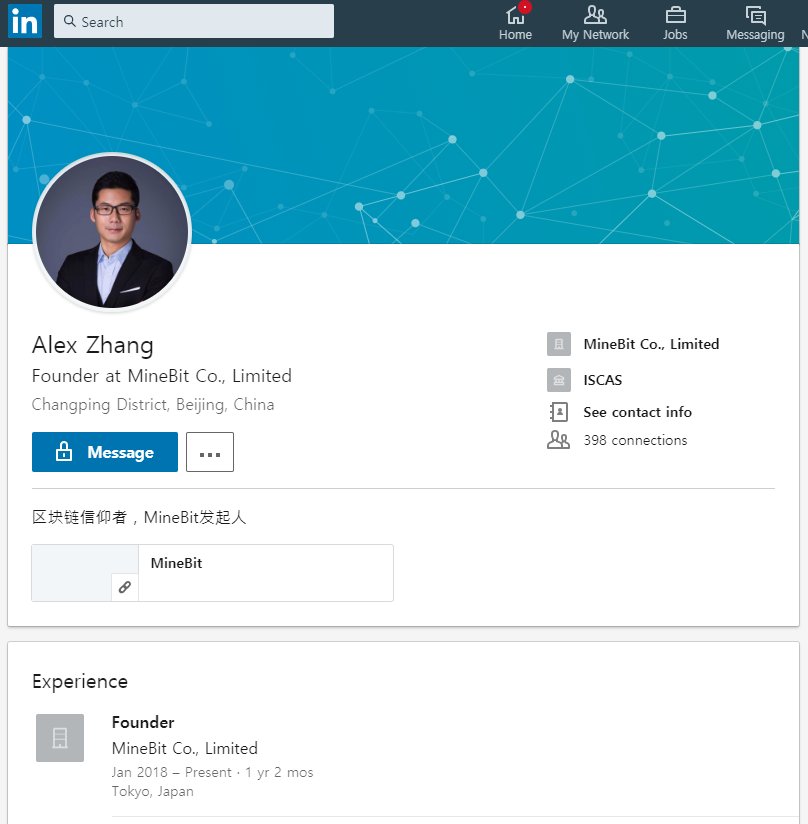Click the name Alex Zhang
The width and height of the screenshot is (808, 824).
pos(92,345)
